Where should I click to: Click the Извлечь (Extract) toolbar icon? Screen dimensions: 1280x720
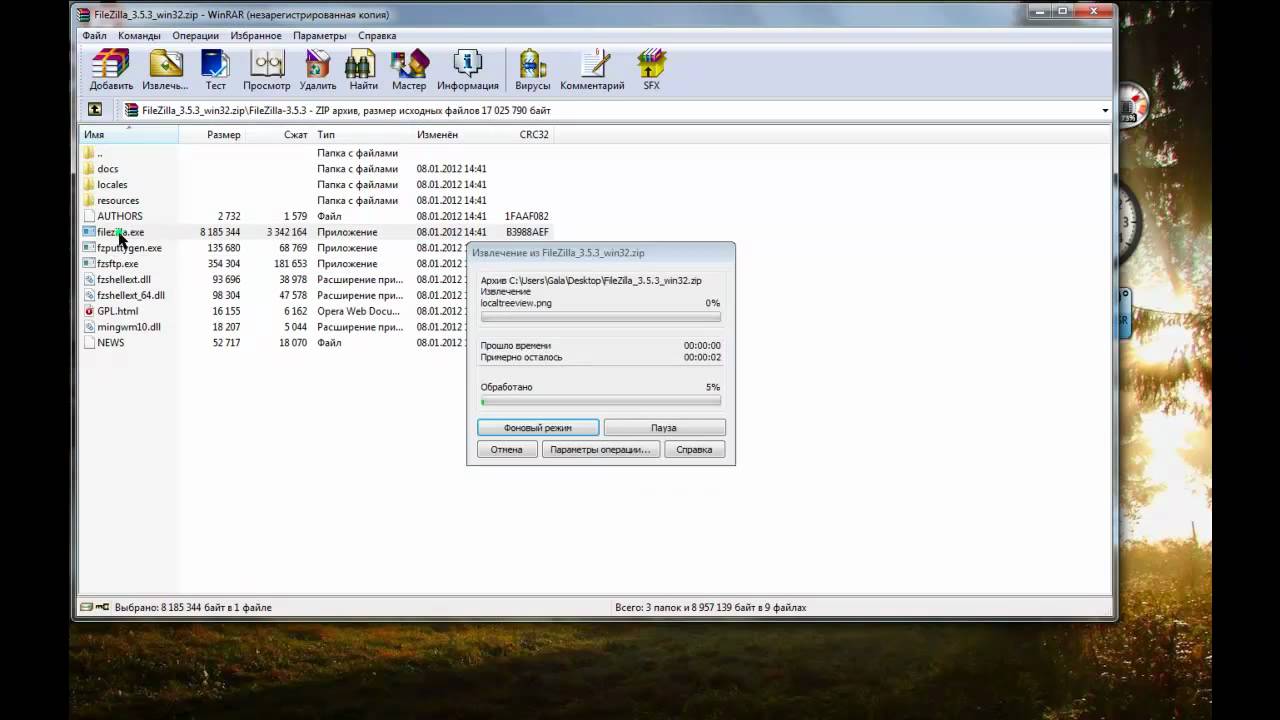(165, 69)
